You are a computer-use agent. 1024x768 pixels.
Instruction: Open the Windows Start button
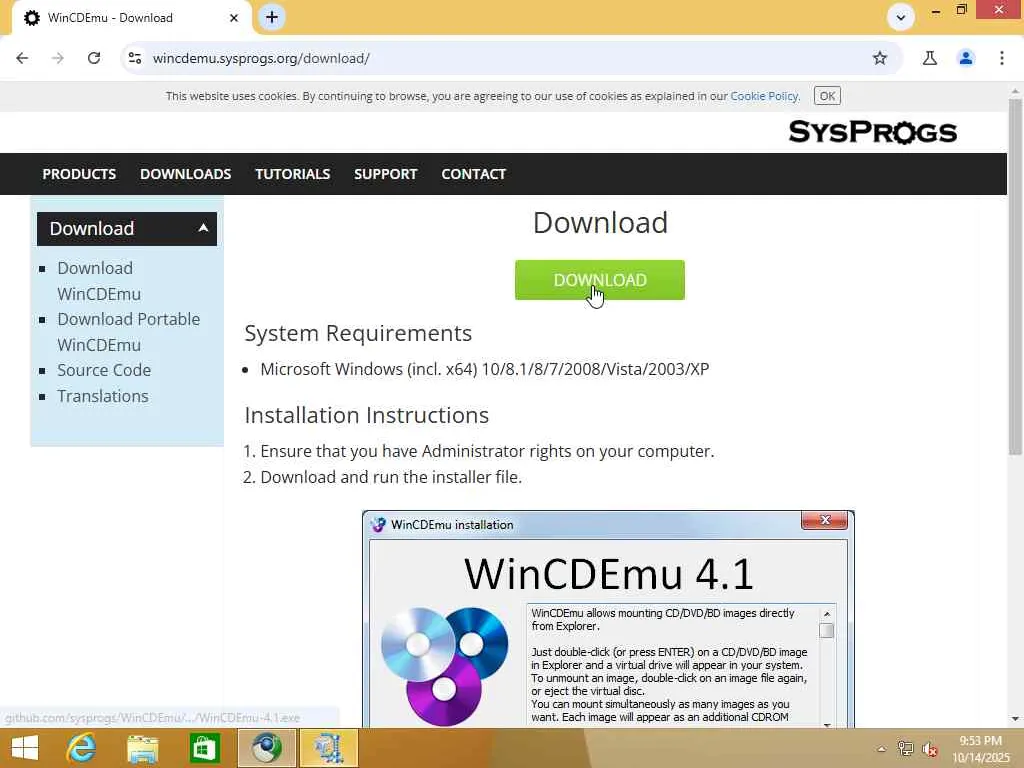[25, 748]
